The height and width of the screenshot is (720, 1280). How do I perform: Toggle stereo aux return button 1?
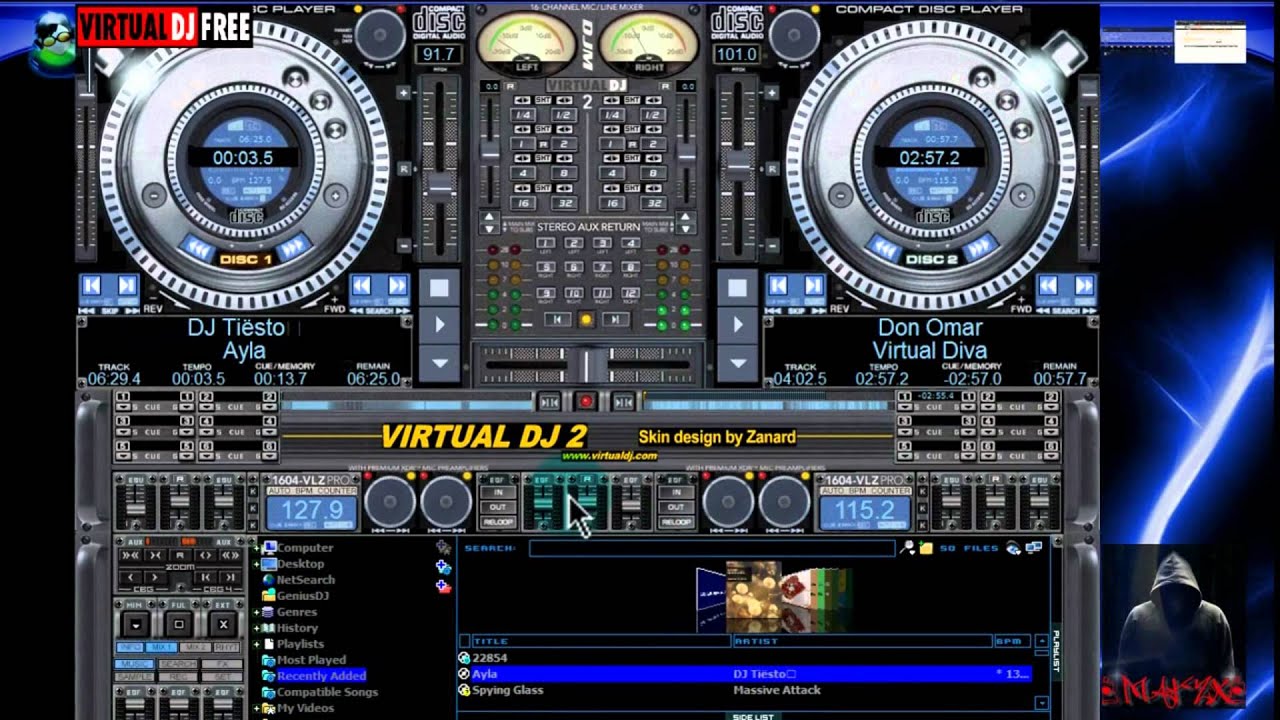pyautogui.click(x=546, y=243)
